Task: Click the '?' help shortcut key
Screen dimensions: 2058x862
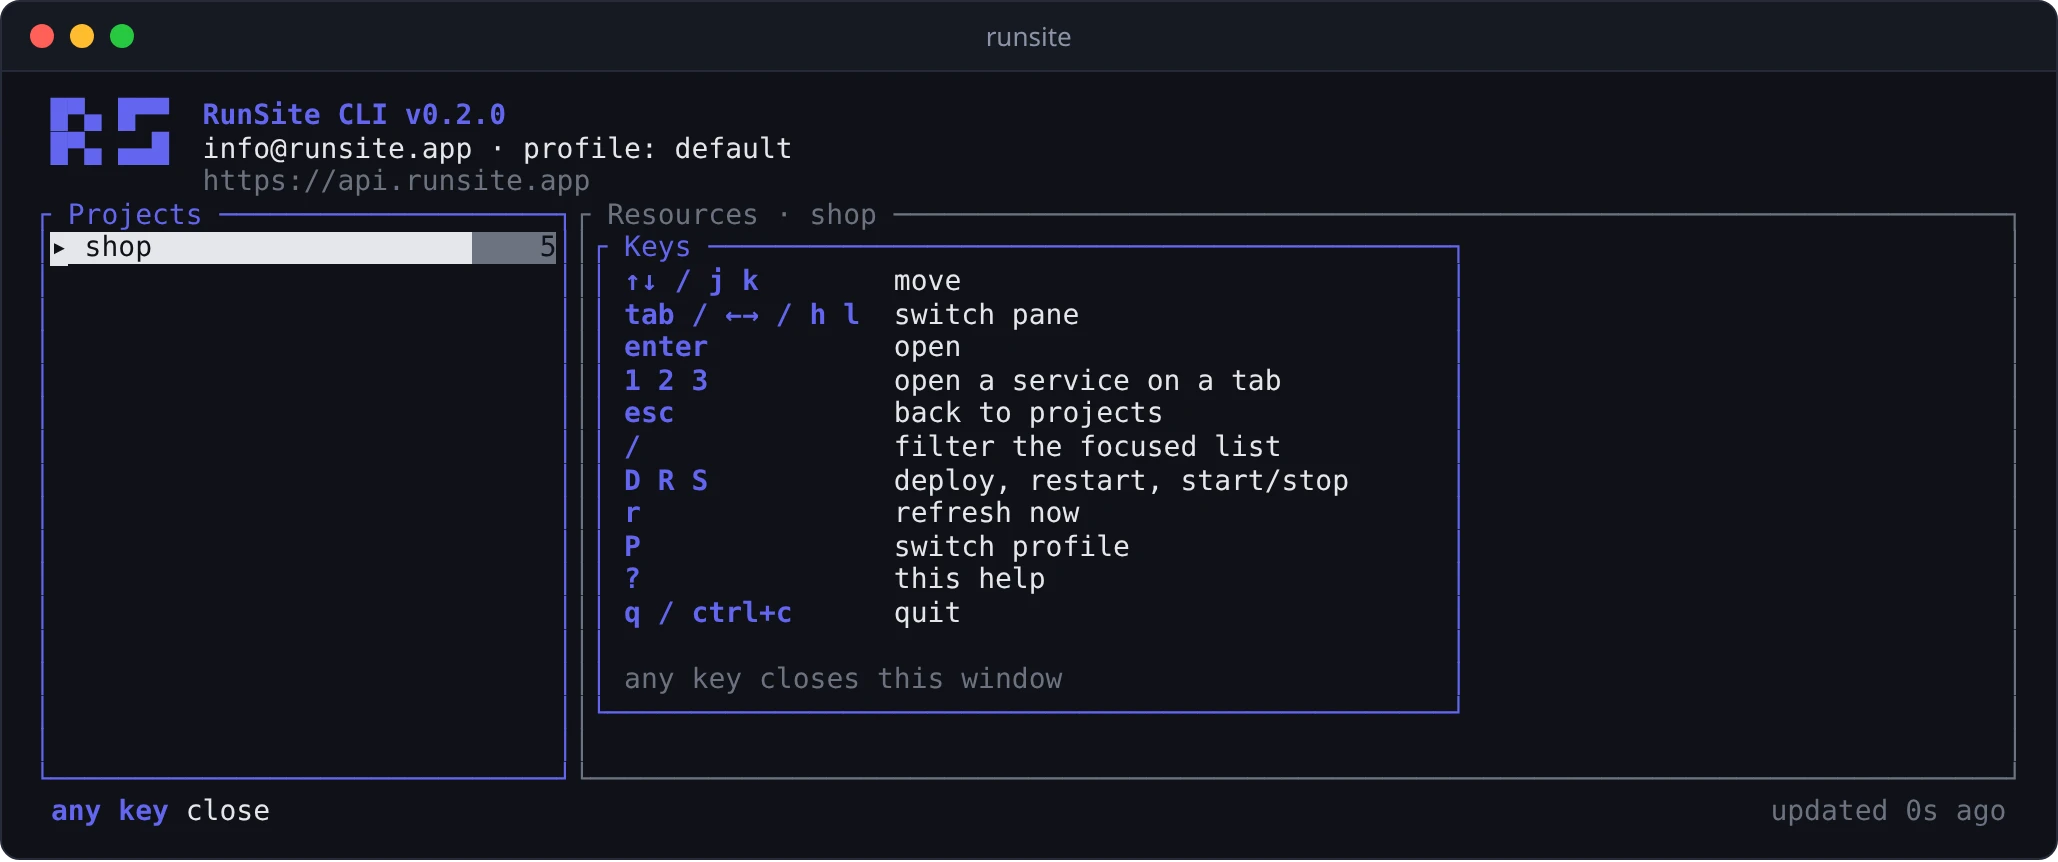Action: pos(632,578)
